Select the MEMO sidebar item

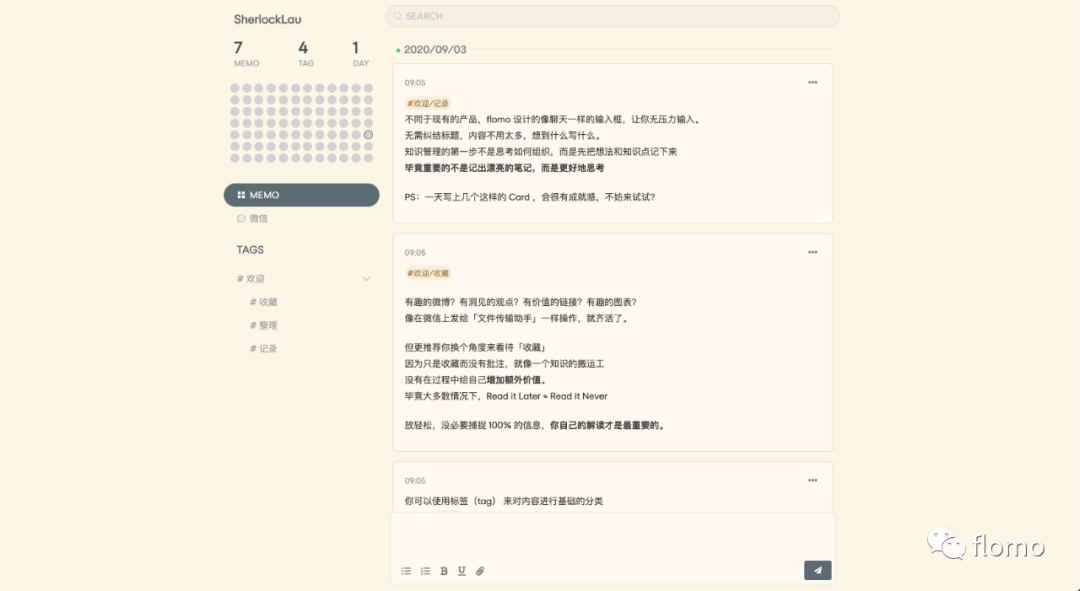[x=302, y=195]
